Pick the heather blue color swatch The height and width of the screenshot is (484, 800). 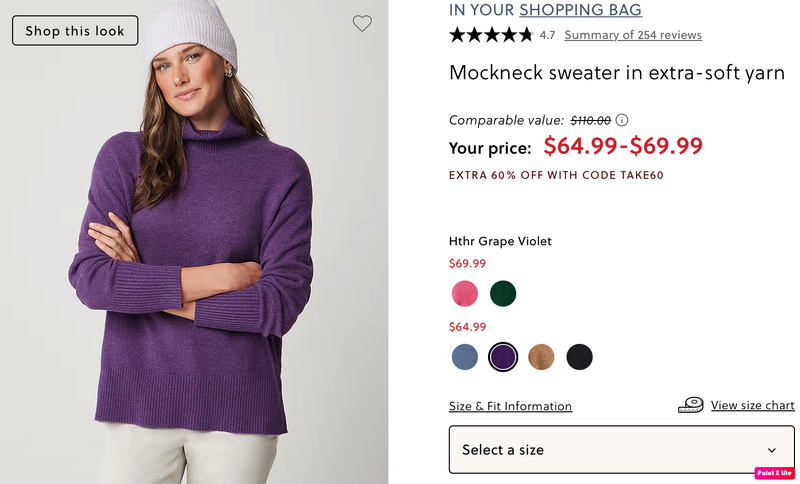coord(465,357)
